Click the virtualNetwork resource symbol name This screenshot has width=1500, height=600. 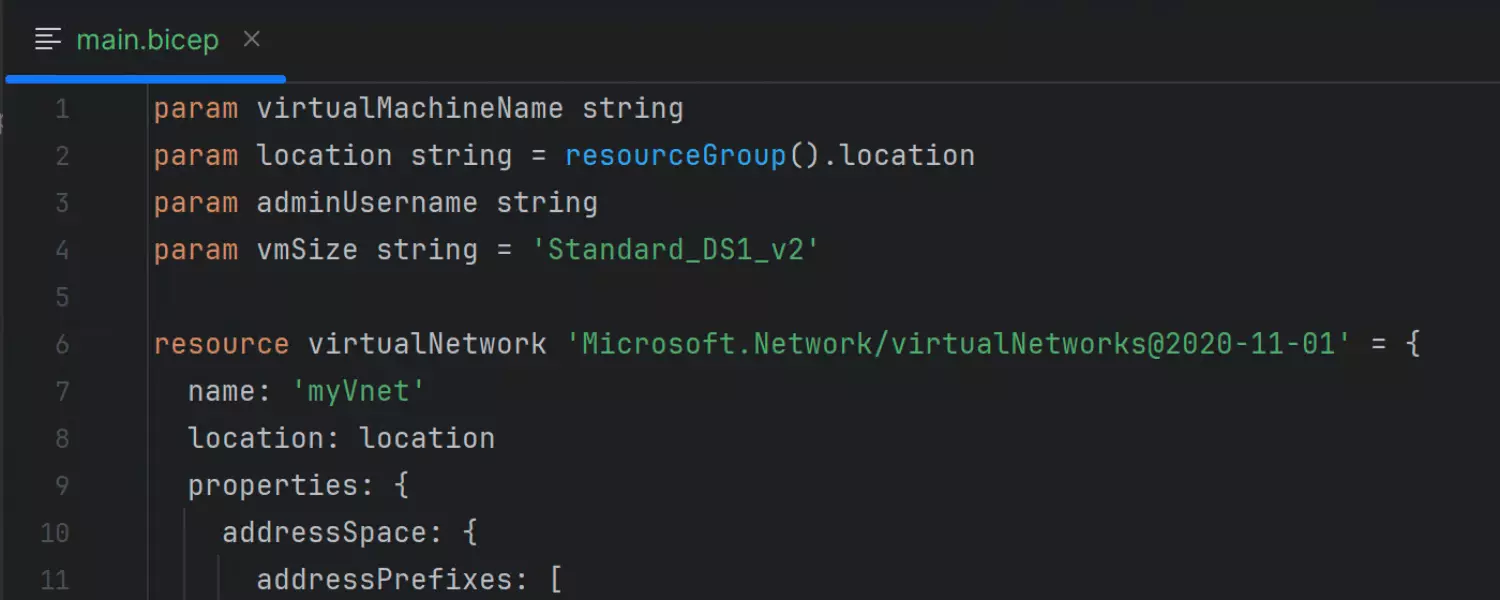pyautogui.click(x=427, y=345)
